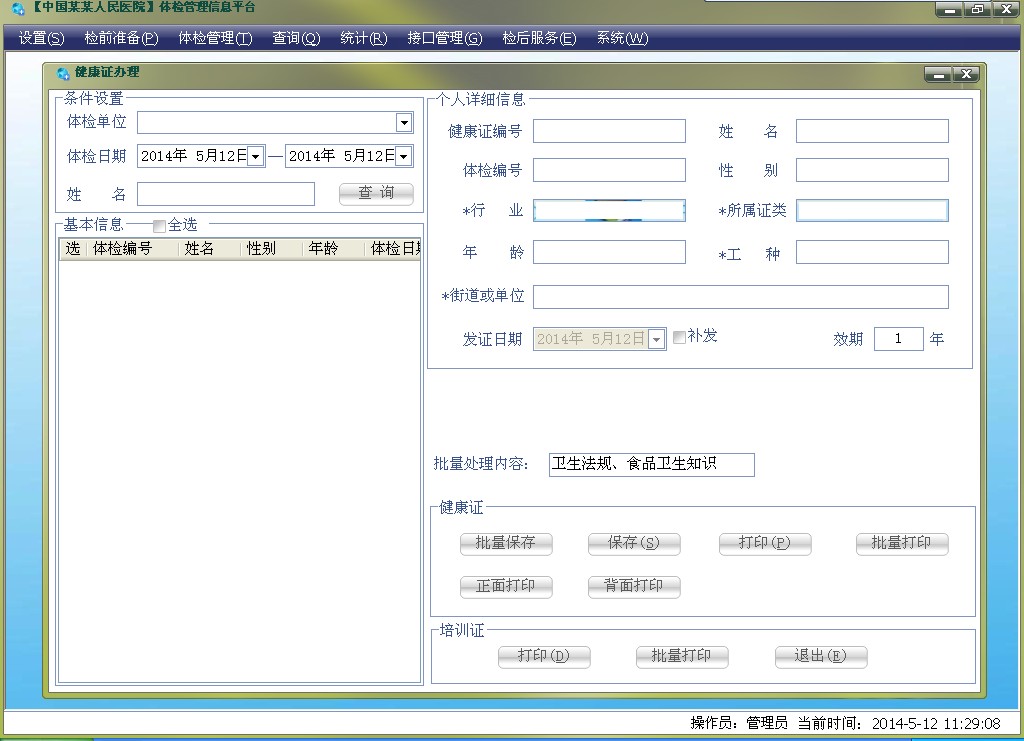Focus the 体检编号 input field
1024x741 pixels.
point(609,170)
